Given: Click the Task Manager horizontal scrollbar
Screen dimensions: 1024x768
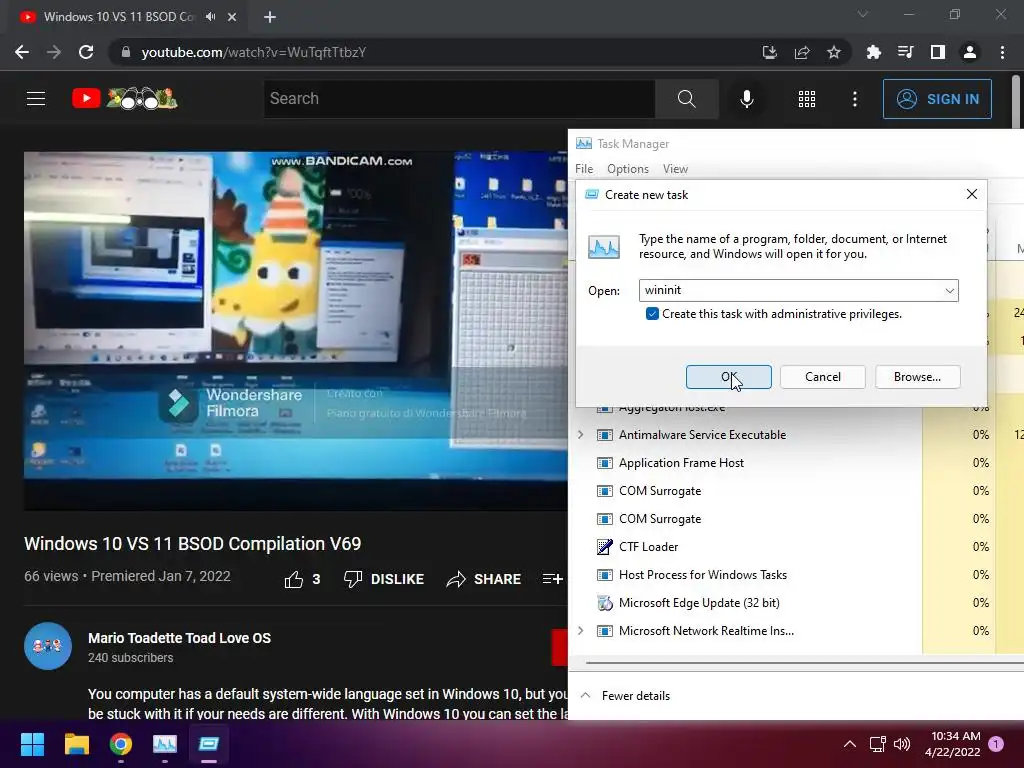Looking at the screenshot, I should tap(803, 663).
